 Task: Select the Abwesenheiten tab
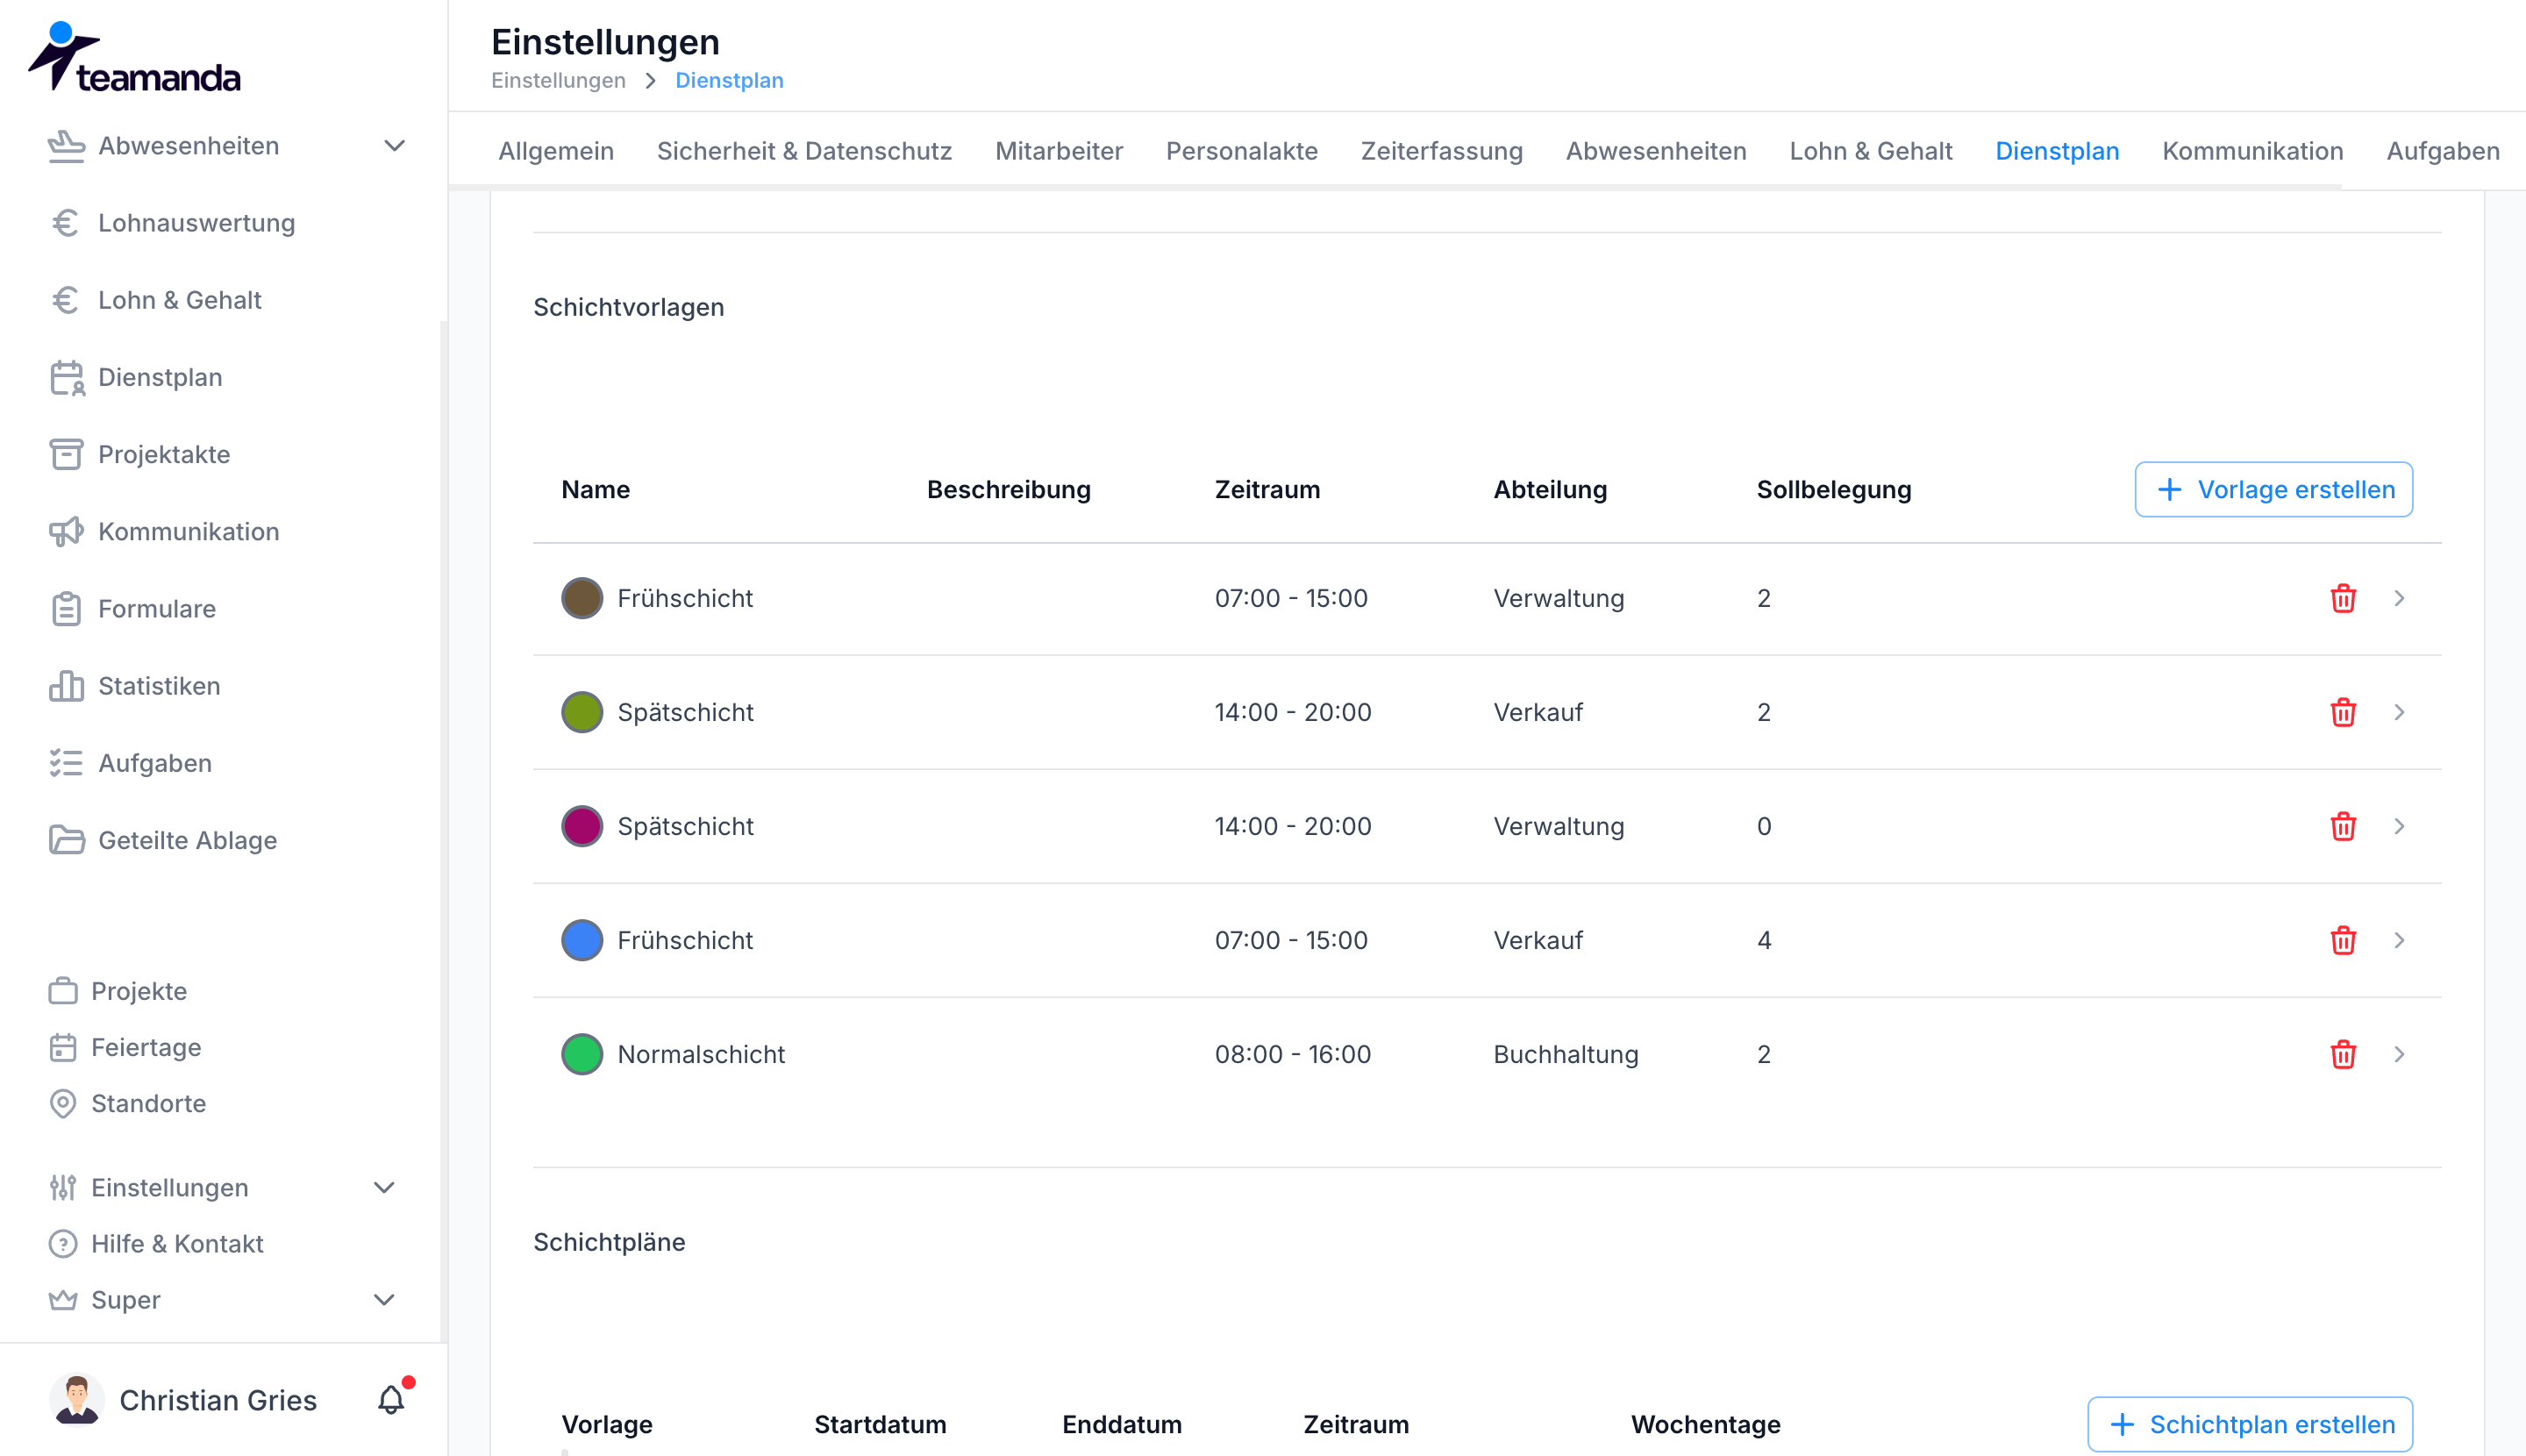[1656, 151]
